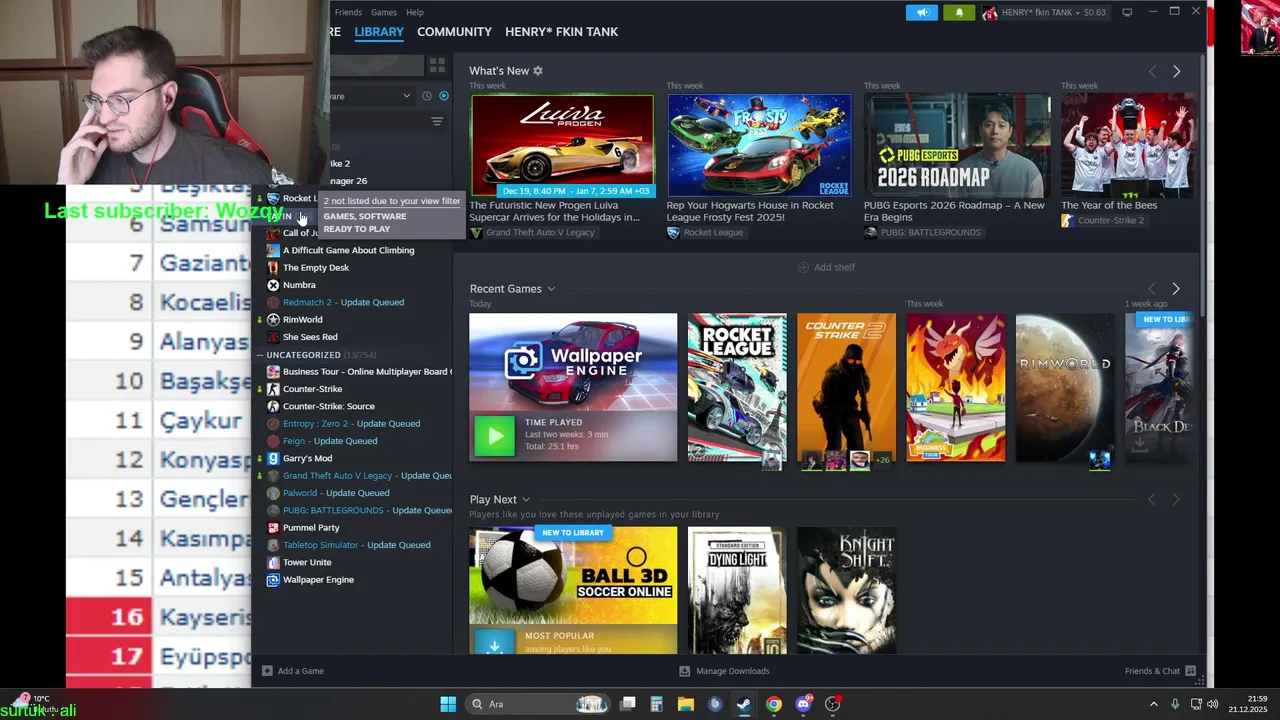Image resolution: width=1280 pixels, height=720 pixels.
Task: Open volume control in system tray
Action: click(1213, 704)
